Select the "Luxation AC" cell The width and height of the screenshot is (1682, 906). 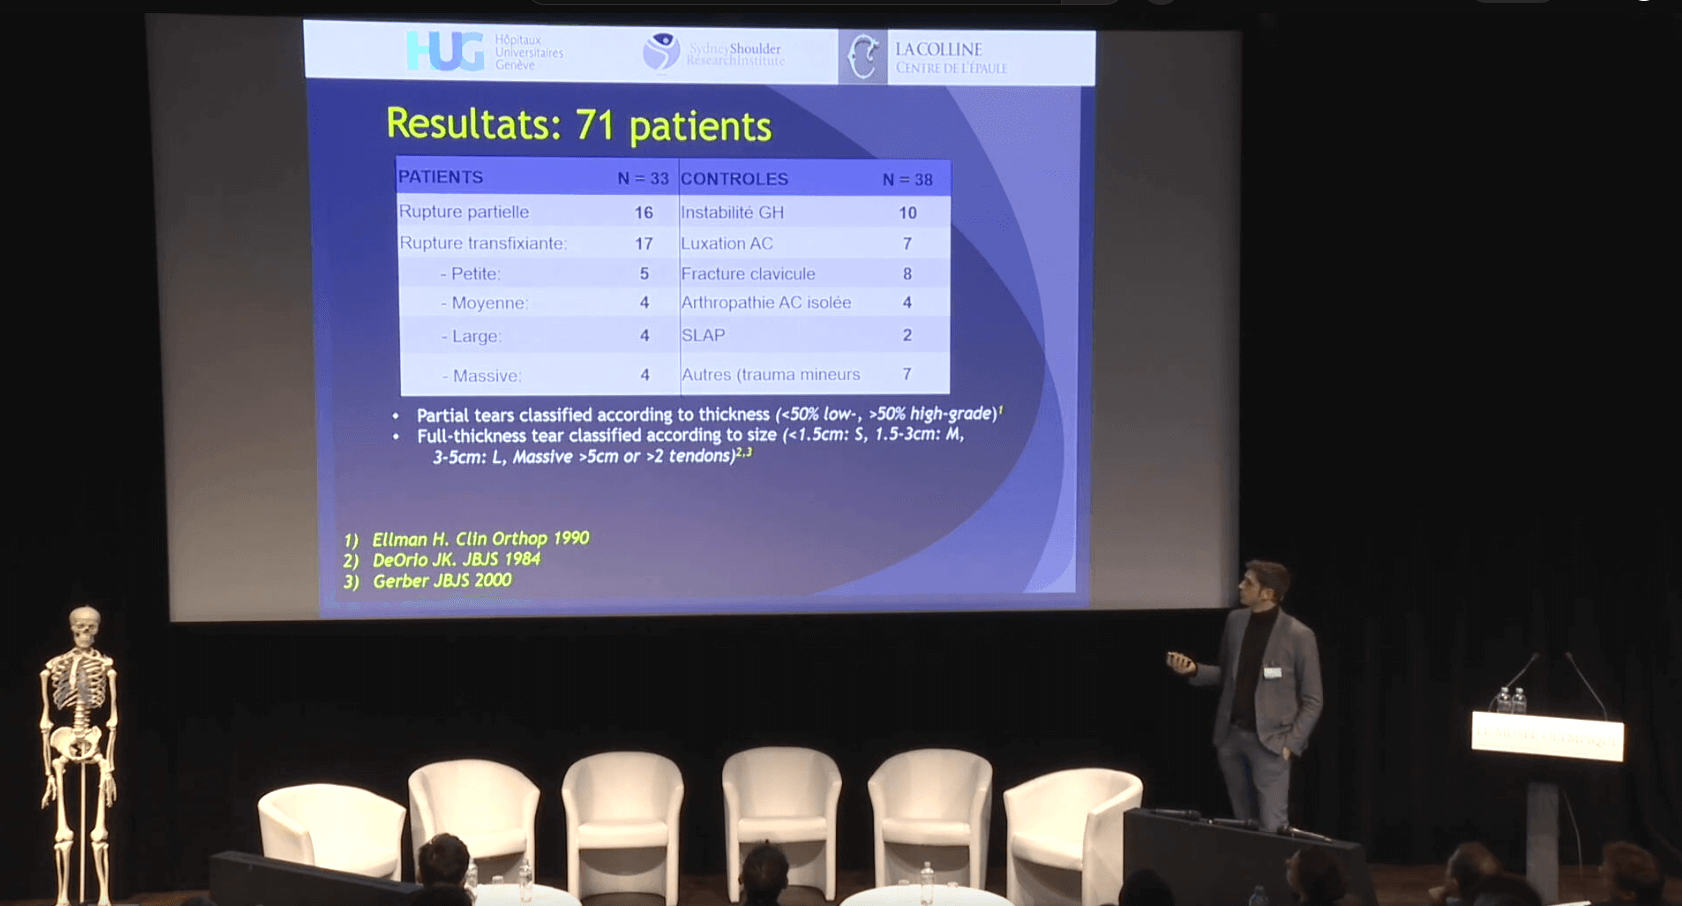(727, 244)
